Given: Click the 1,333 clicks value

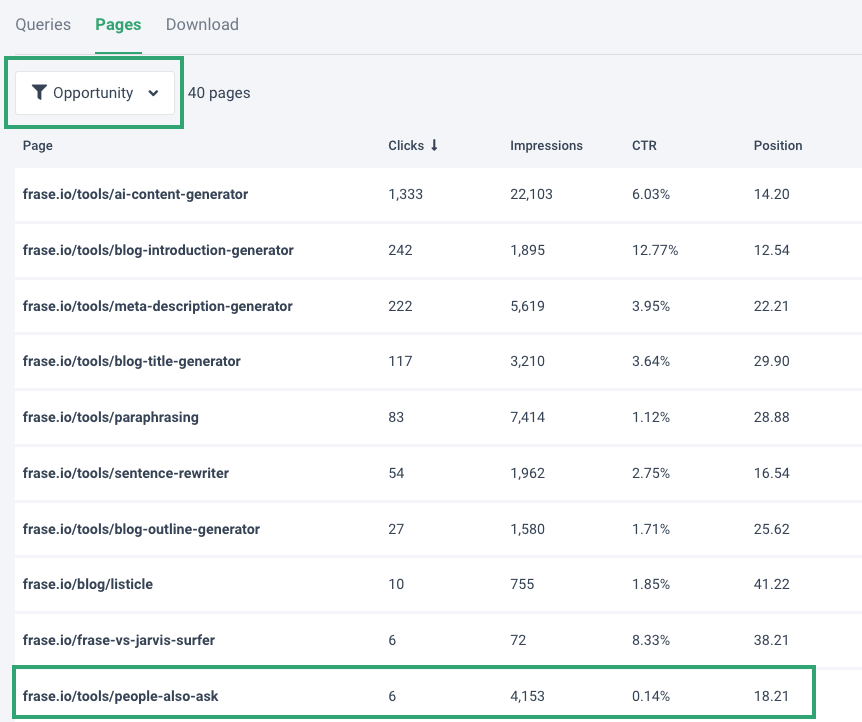Looking at the screenshot, I should click(406, 195).
